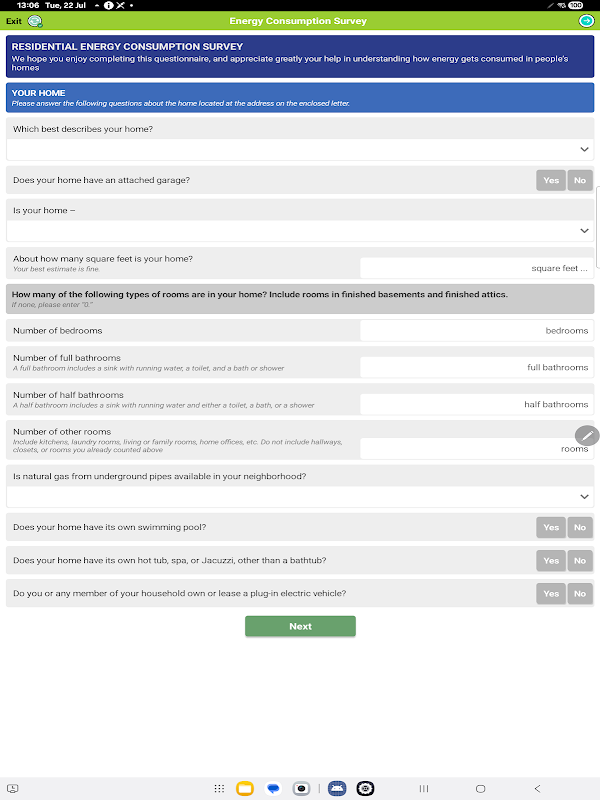Click the chat bubble icon beside Exit
The image size is (600, 800).
click(35, 21)
